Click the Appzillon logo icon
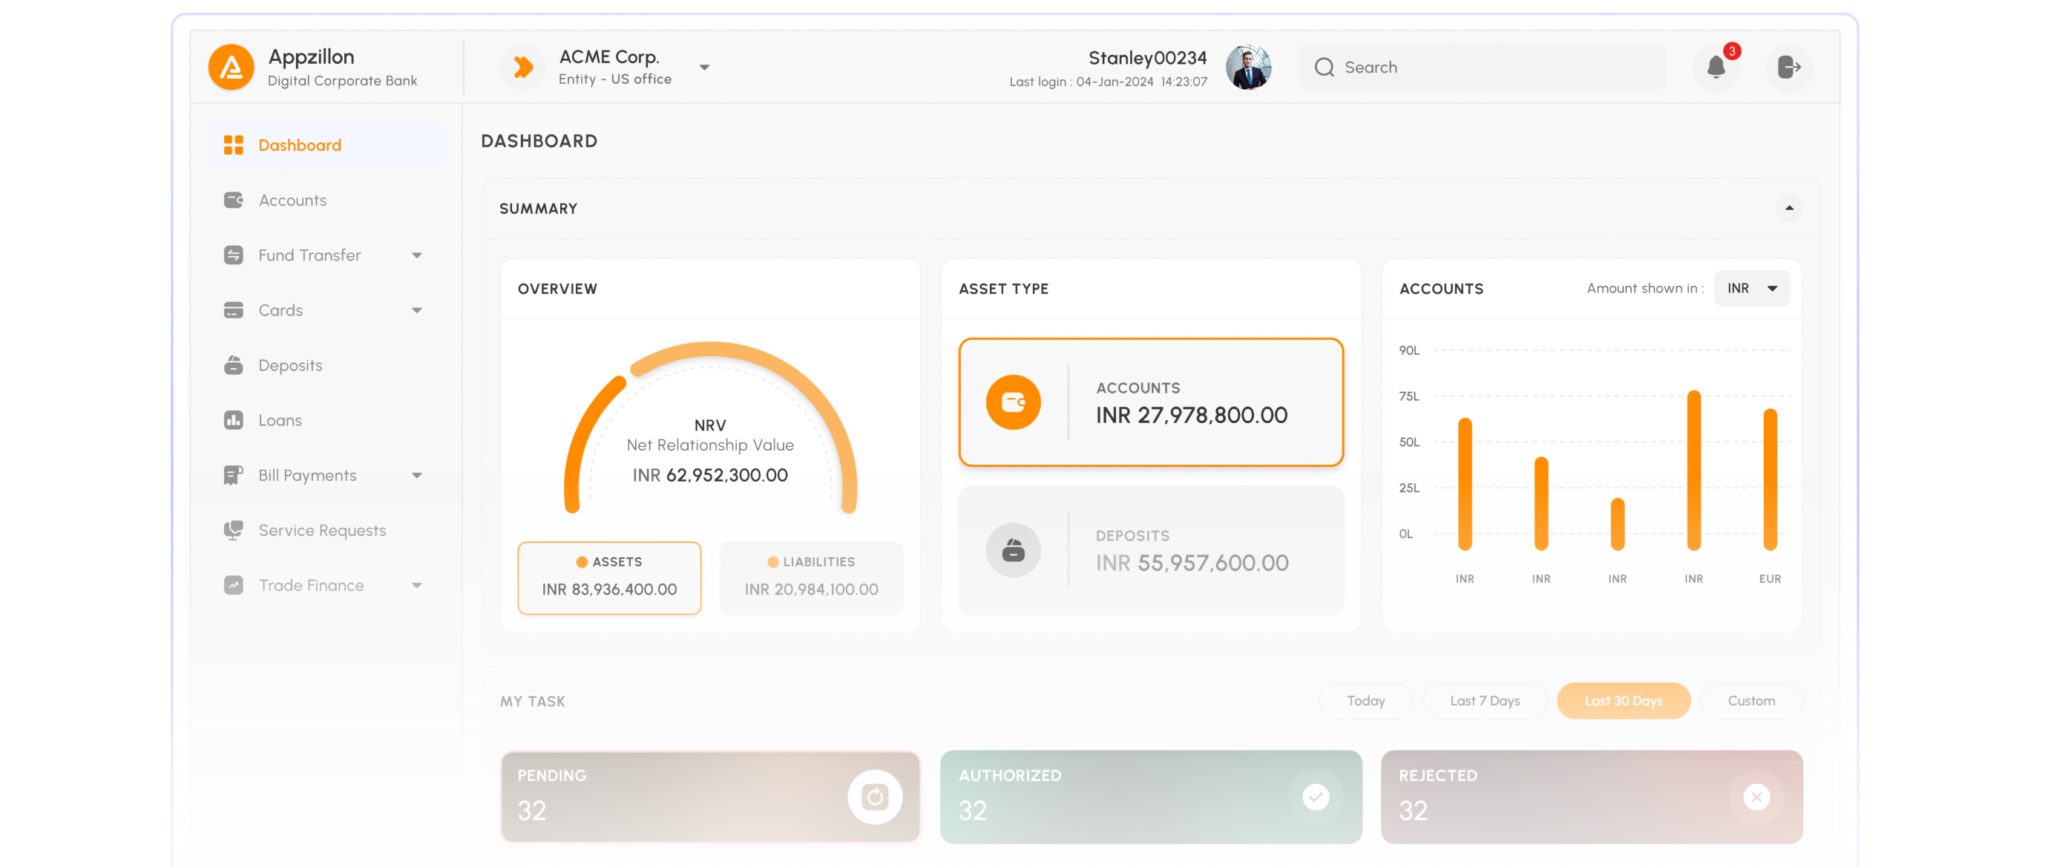Image resolution: width=2048 pixels, height=867 pixels. pyautogui.click(x=231, y=67)
